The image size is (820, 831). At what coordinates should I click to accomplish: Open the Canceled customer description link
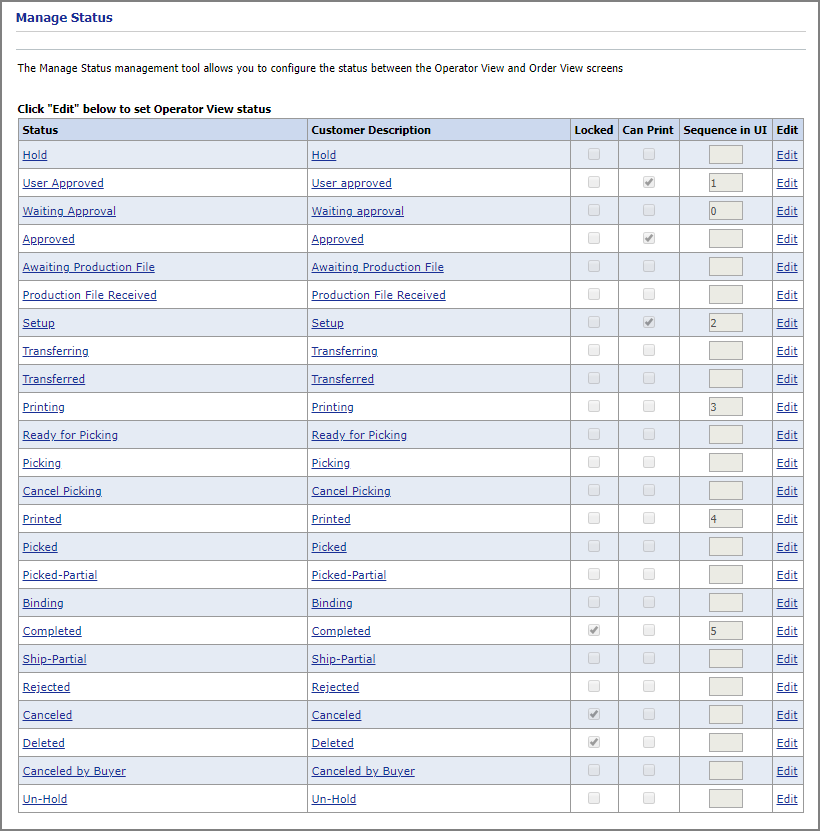click(336, 714)
